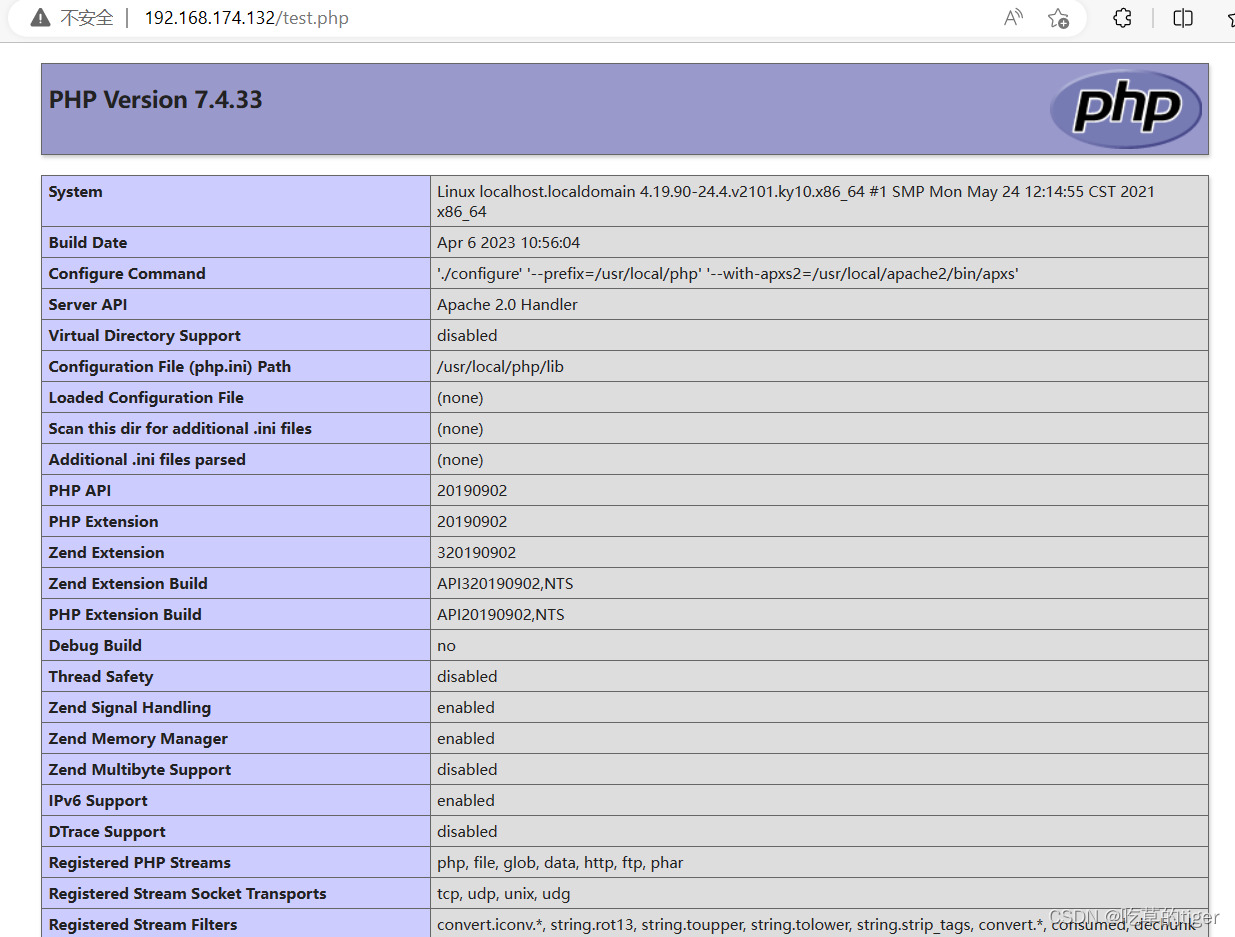Click the Debug Build label
This screenshot has height=937, width=1235.
95,645
